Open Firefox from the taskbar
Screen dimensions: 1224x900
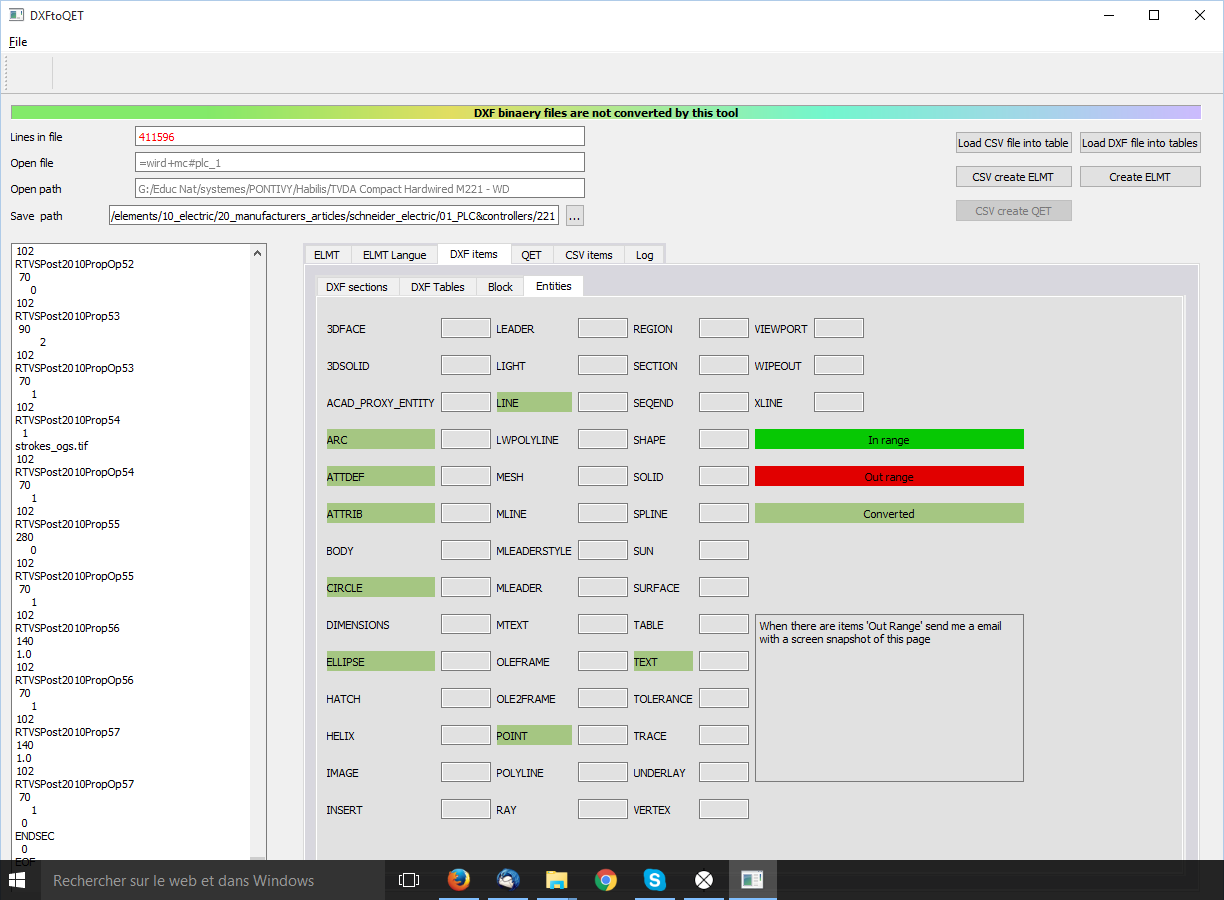tap(459, 880)
